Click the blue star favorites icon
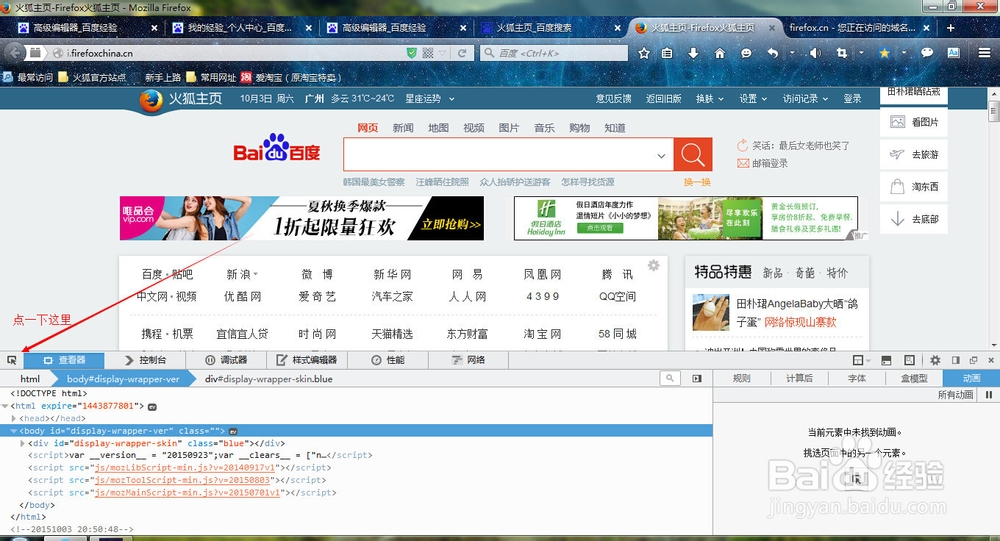The width and height of the screenshot is (1000, 541). [885, 53]
